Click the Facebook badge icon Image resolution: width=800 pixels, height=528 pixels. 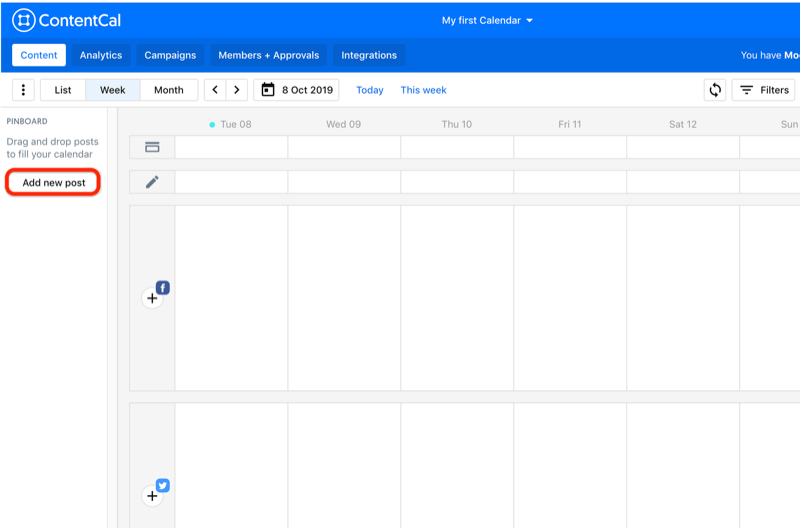click(x=163, y=288)
